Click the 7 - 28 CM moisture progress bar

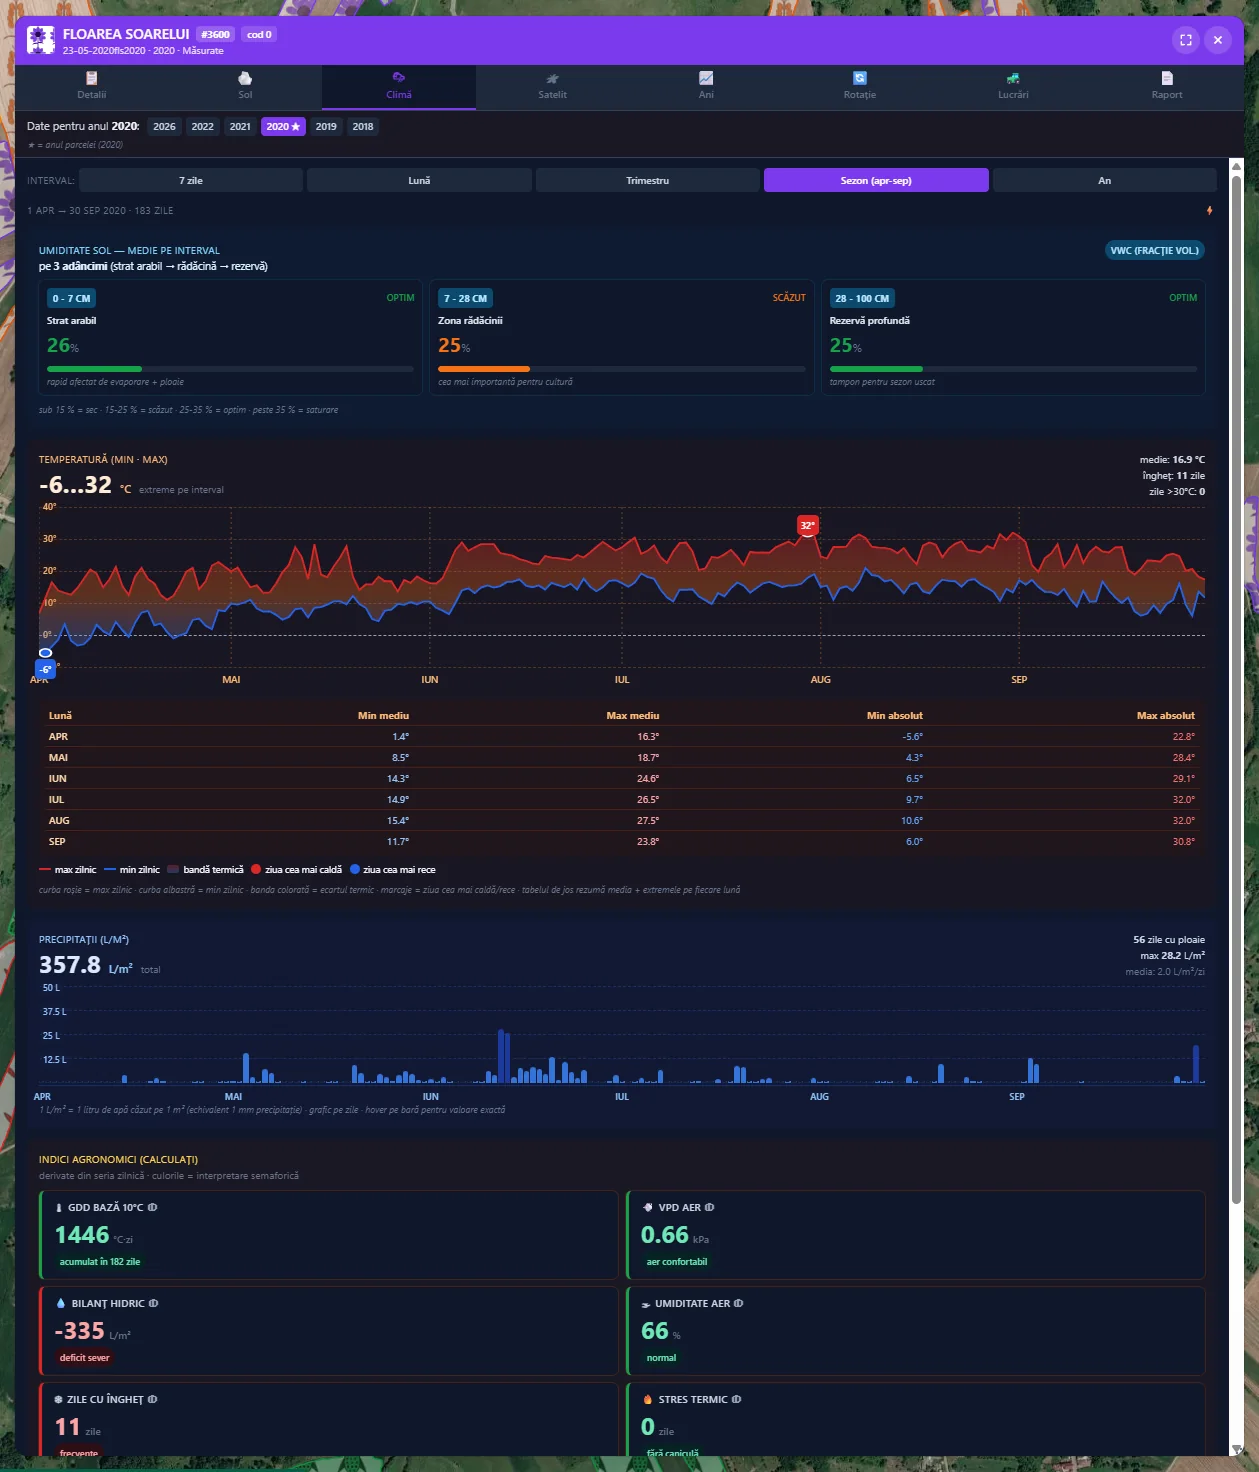622,369
